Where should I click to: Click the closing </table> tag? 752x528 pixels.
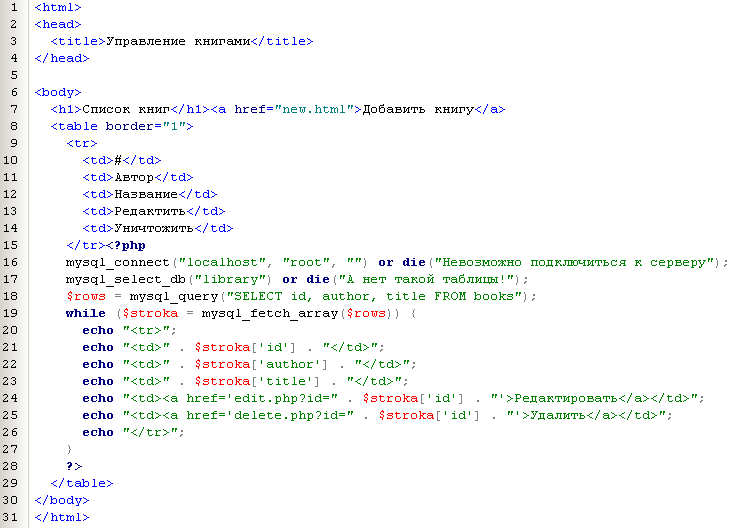pyautogui.click(x=82, y=483)
